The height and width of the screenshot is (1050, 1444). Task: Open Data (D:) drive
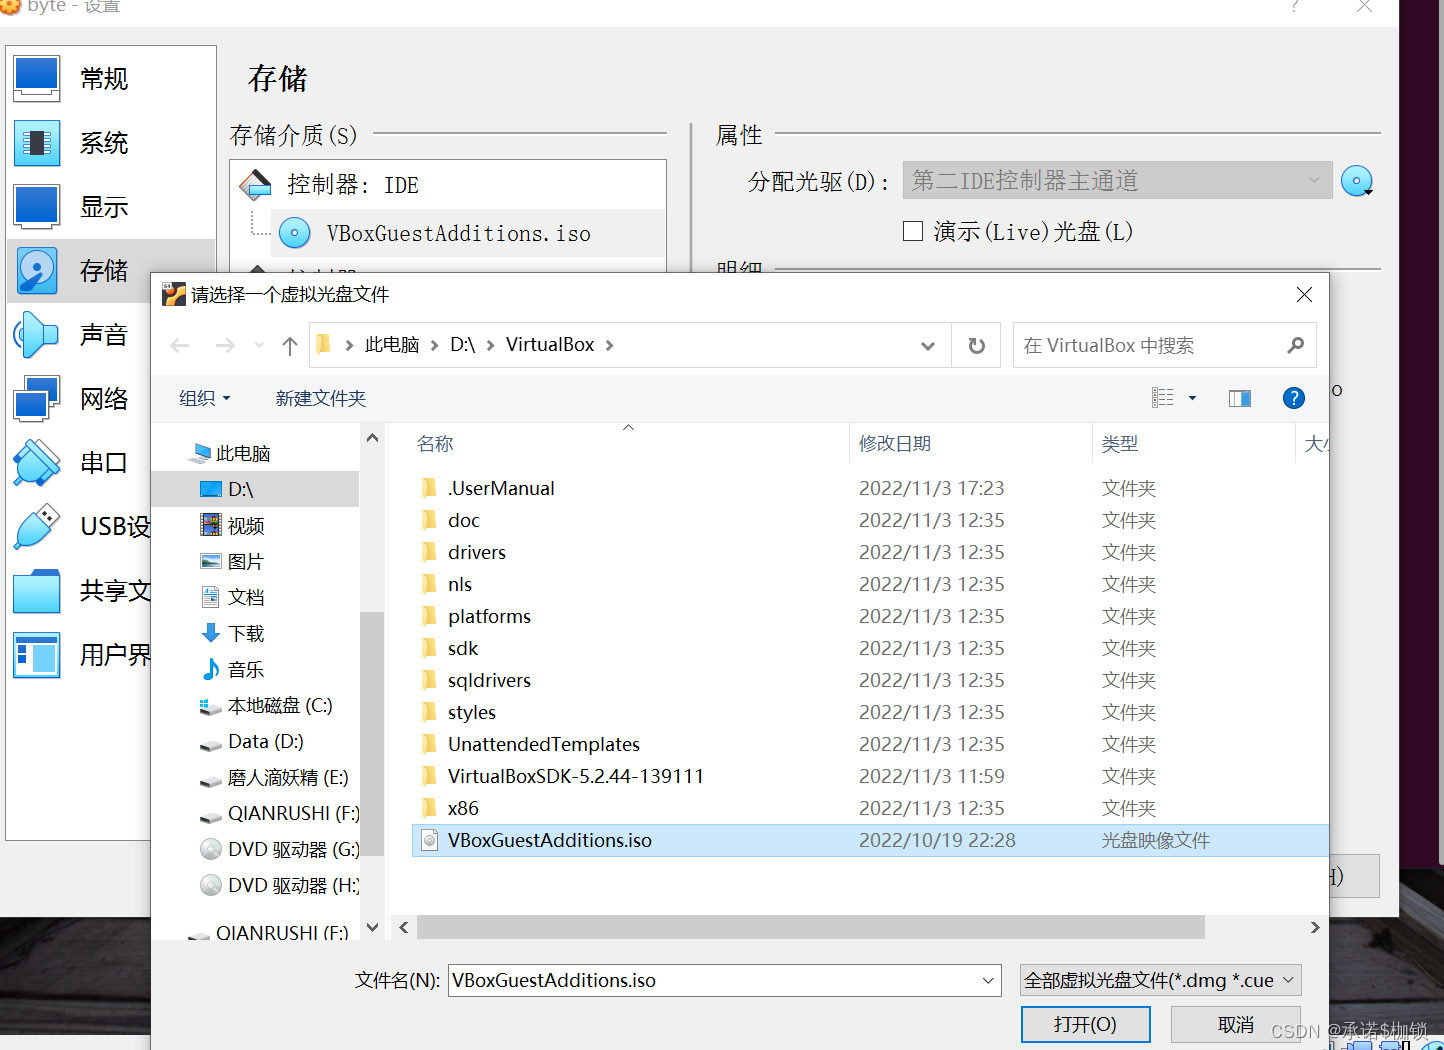[265, 741]
